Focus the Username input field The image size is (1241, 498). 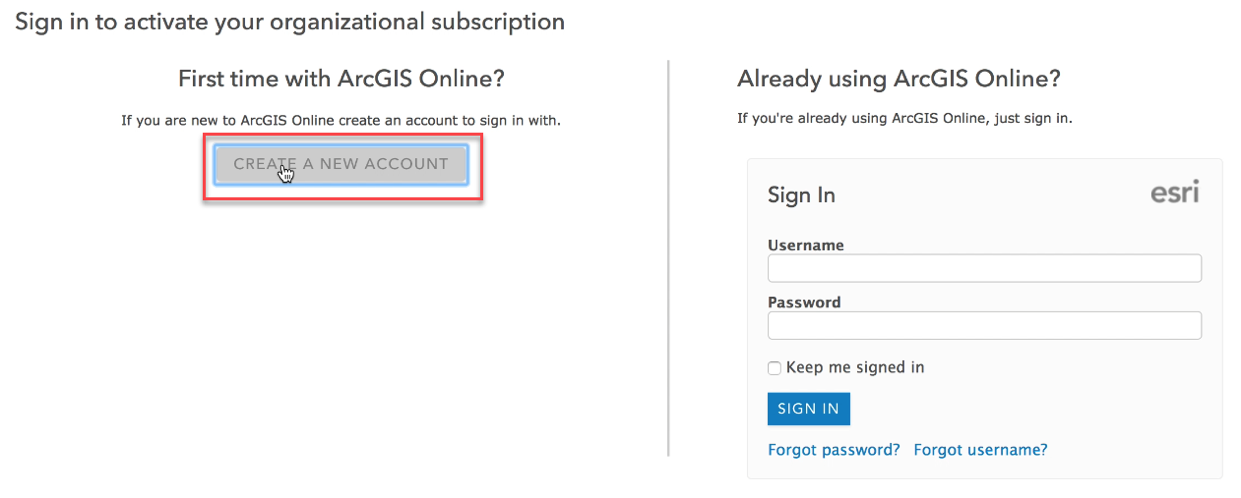[984, 268]
